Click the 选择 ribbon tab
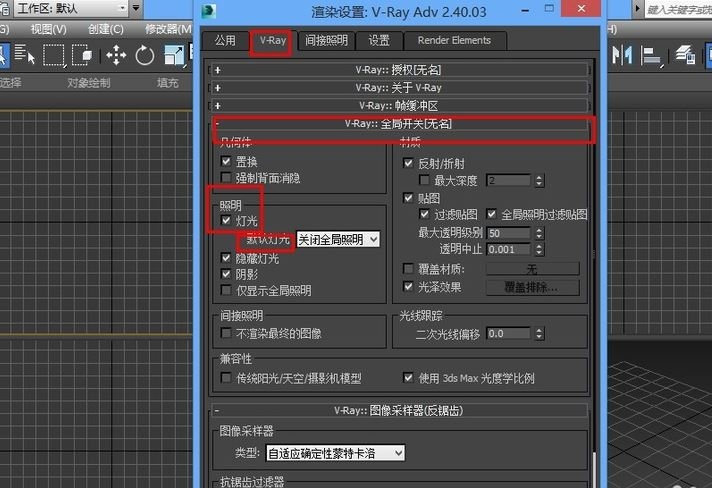This screenshot has height=488, width=712. pyautogui.click(x=10, y=83)
